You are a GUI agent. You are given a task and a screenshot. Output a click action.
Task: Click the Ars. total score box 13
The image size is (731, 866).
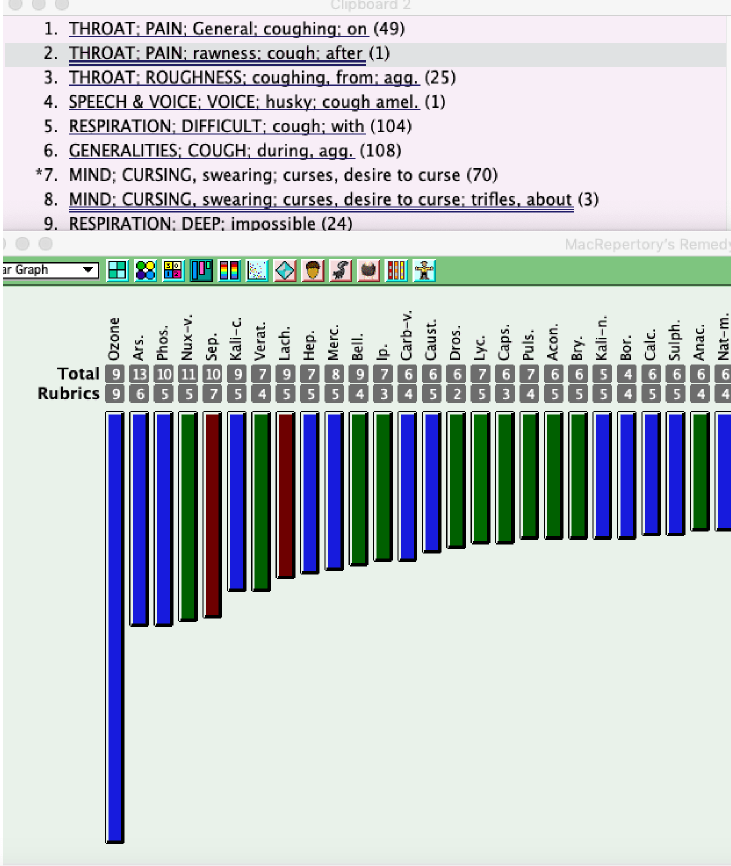click(139, 374)
